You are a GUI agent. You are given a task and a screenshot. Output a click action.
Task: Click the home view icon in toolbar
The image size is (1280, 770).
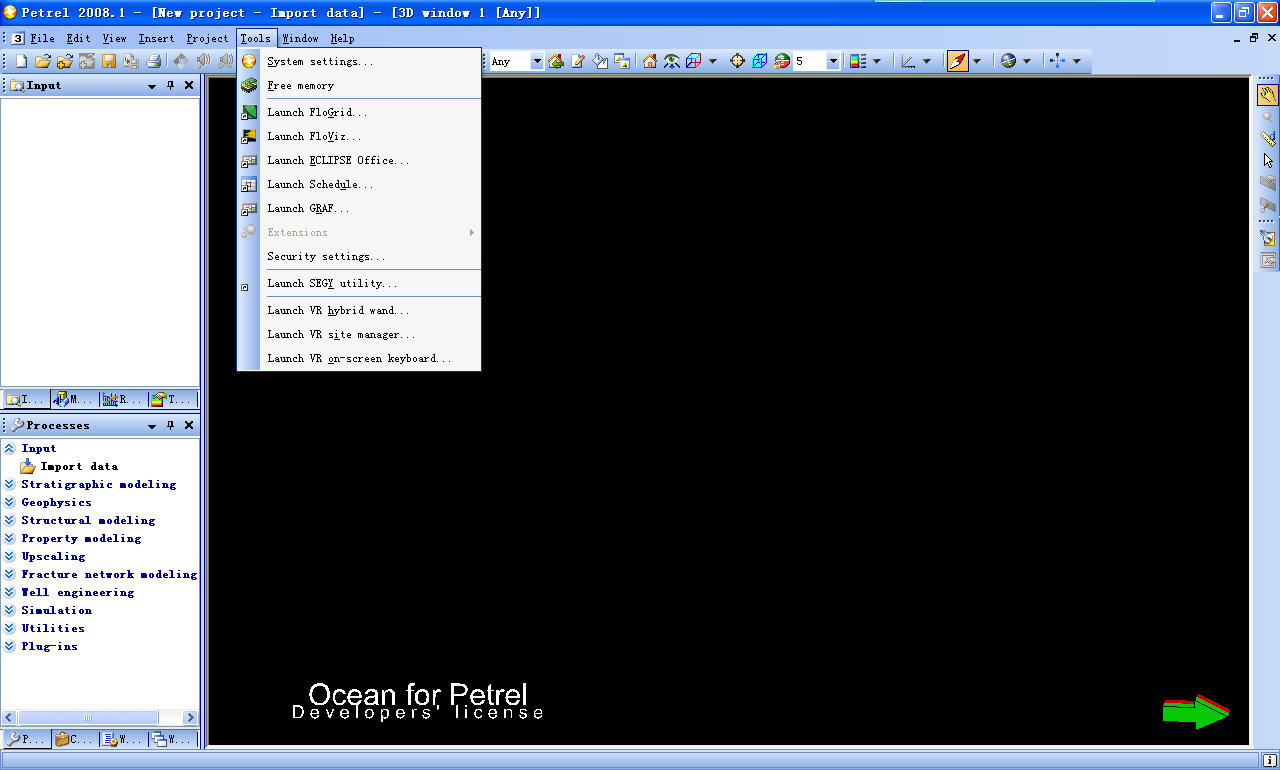(x=650, y=61)
